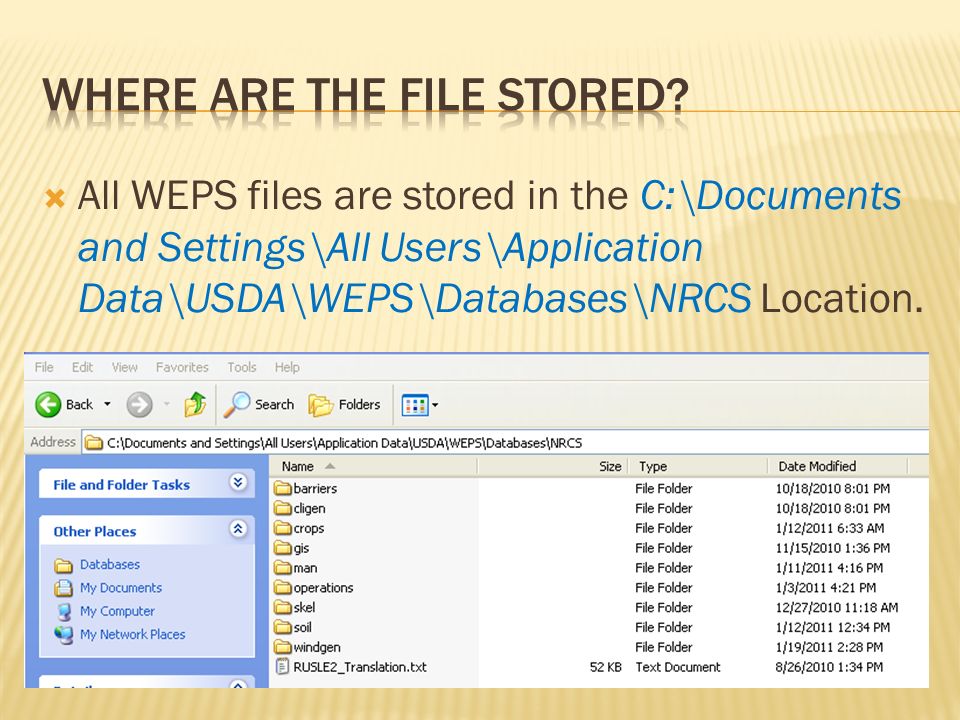The height and width of the screenshot is (720, 960).
Task: Open the Favorites menu
Action: tap(182, 367)
